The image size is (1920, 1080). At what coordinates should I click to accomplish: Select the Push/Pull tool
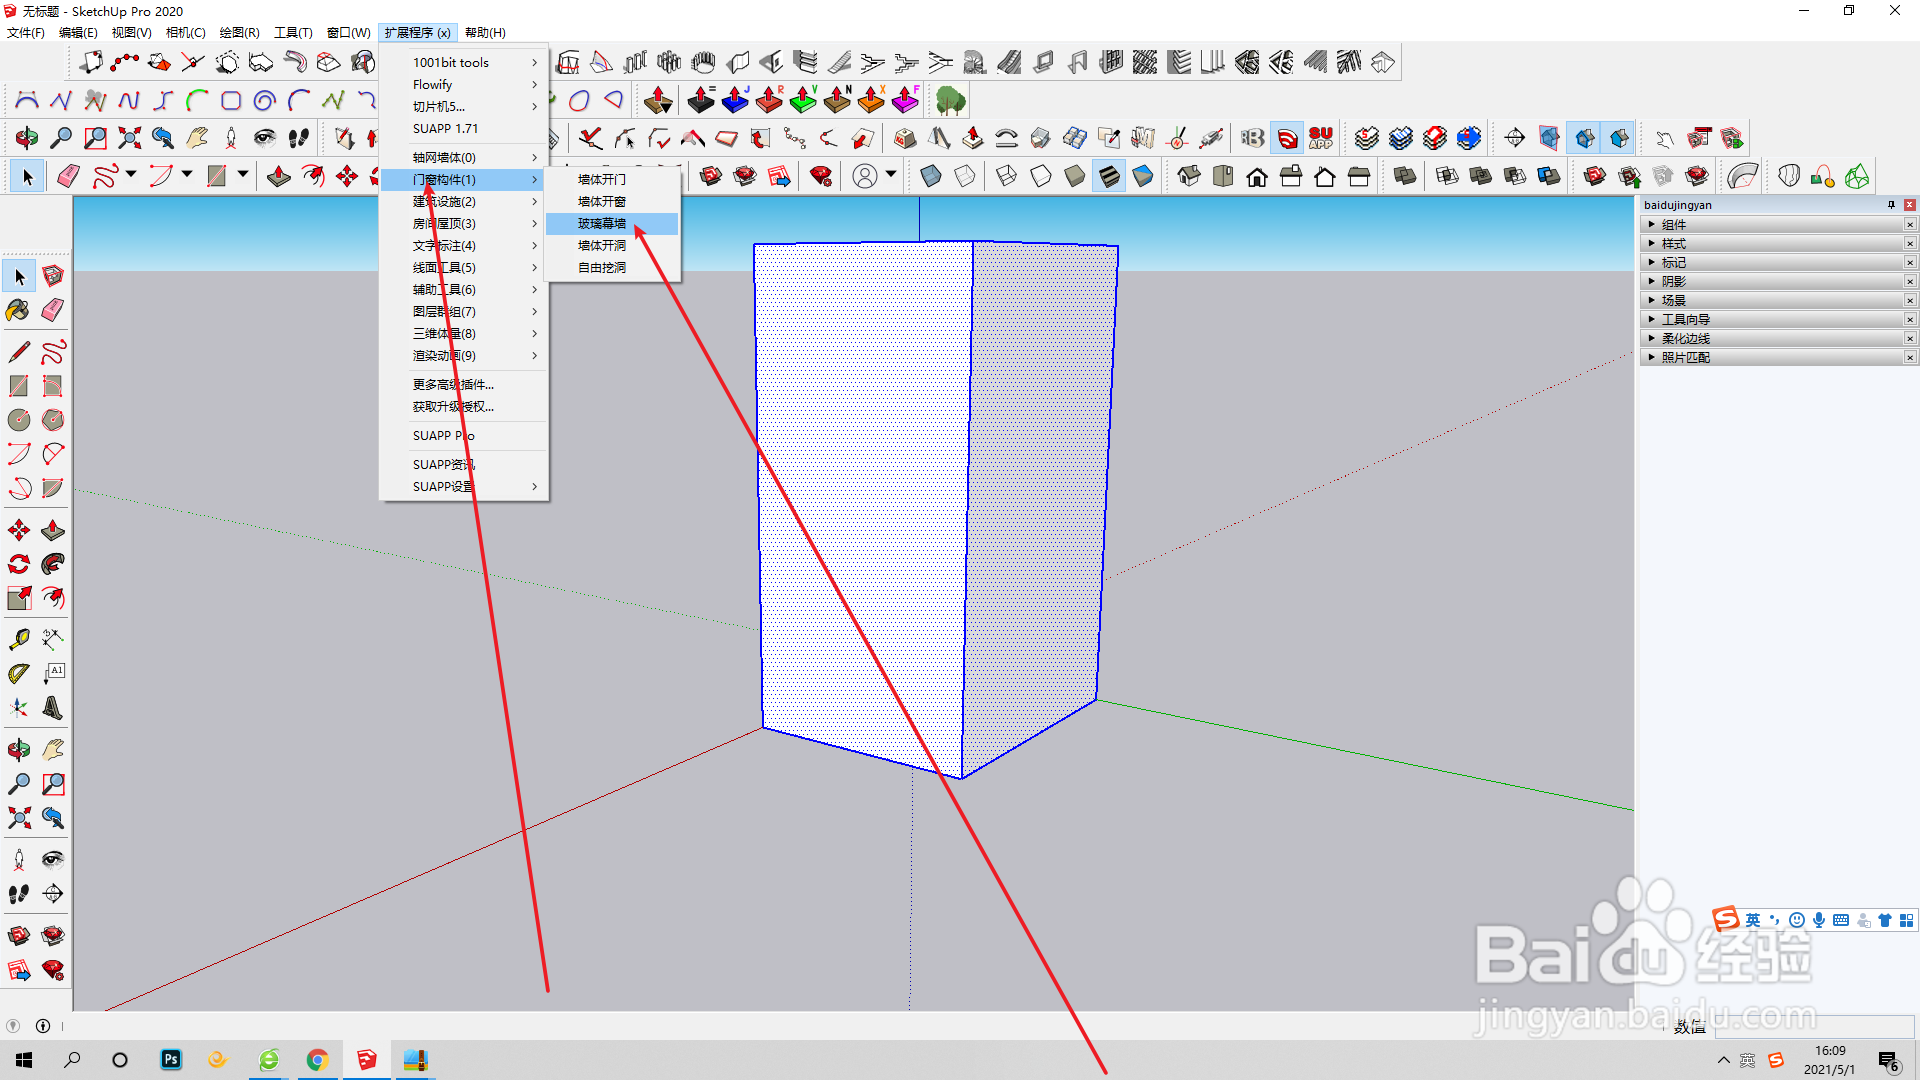[53, 530]
